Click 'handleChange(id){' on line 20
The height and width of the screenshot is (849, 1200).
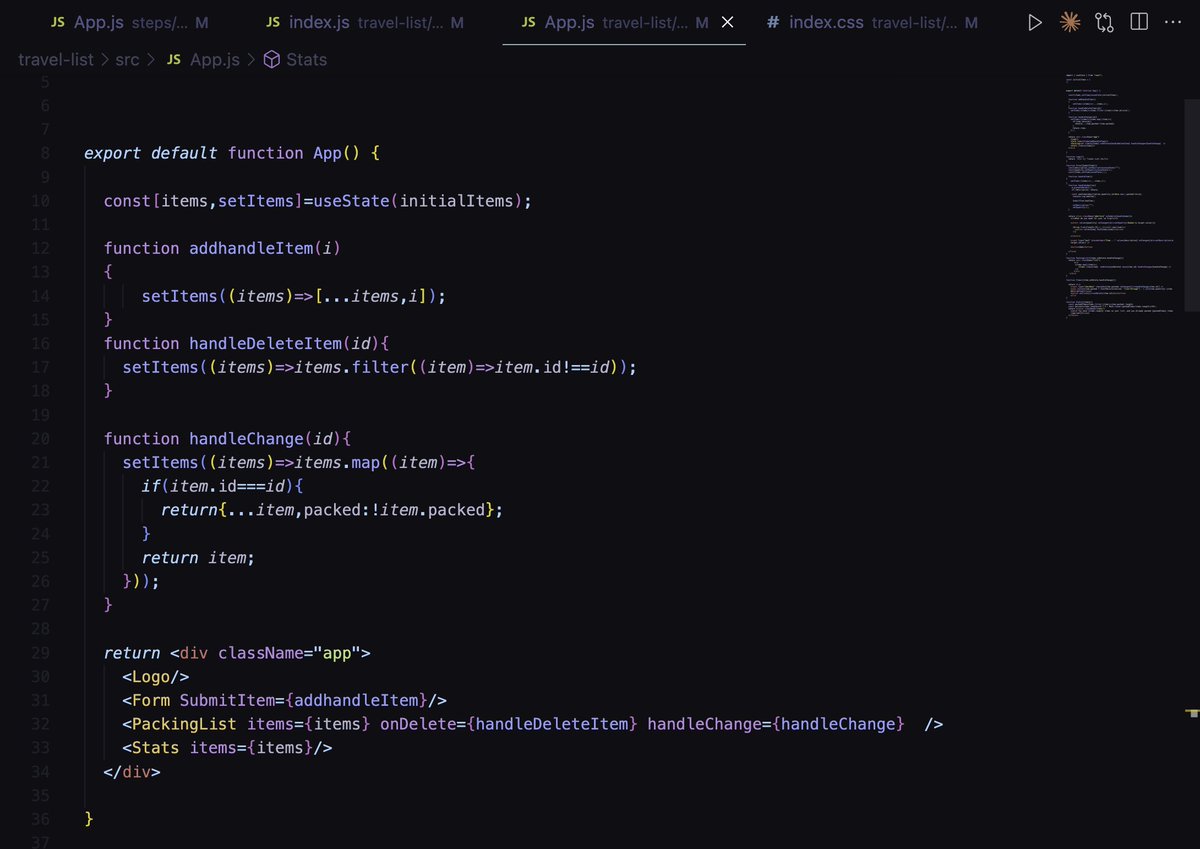click(x=270, y=439)
